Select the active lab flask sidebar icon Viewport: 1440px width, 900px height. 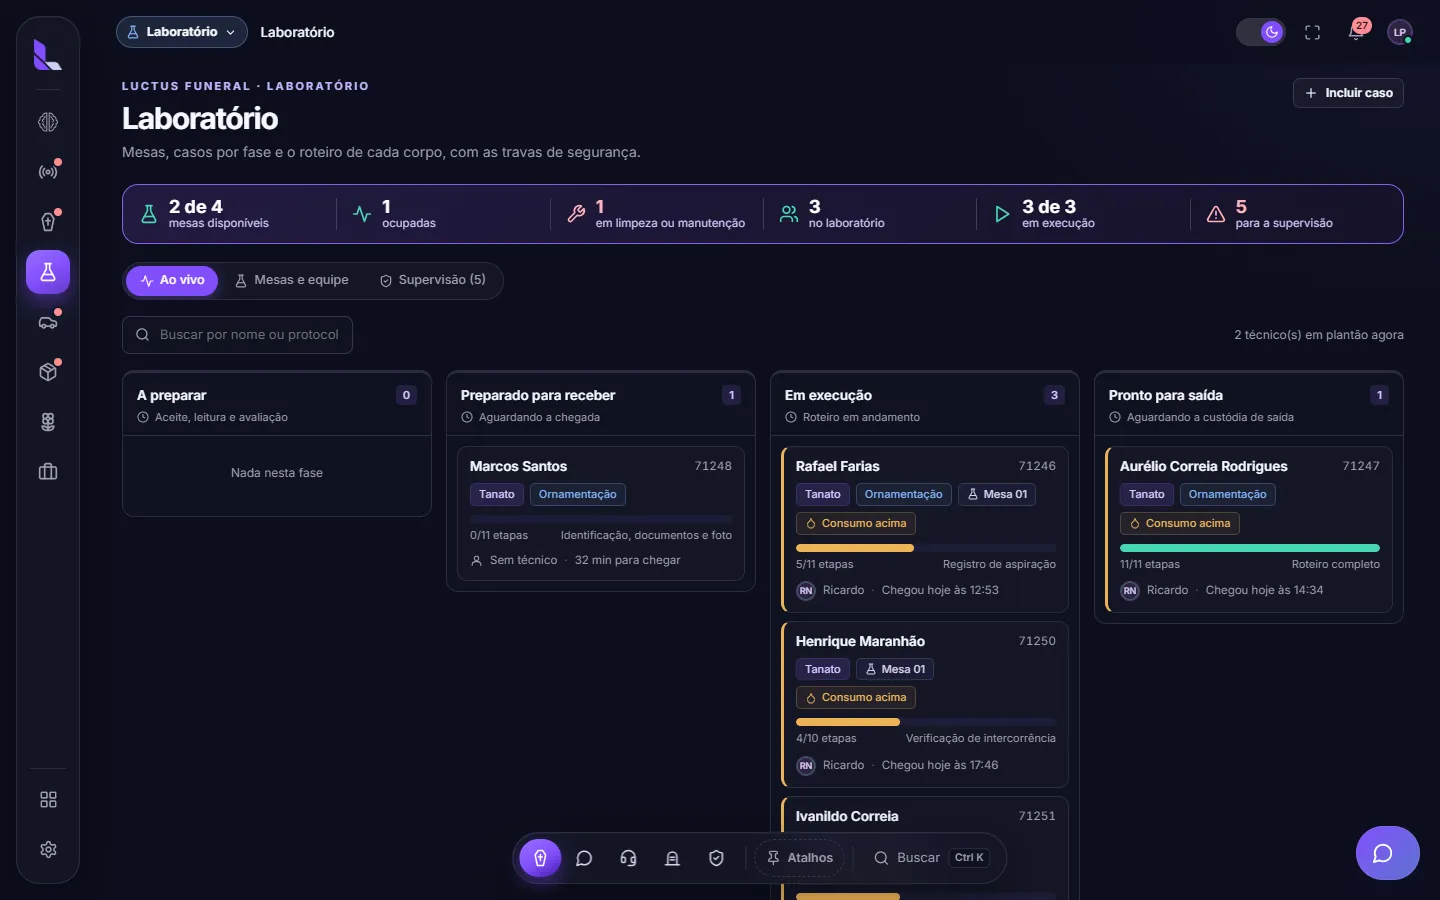(x=48, y=272)
